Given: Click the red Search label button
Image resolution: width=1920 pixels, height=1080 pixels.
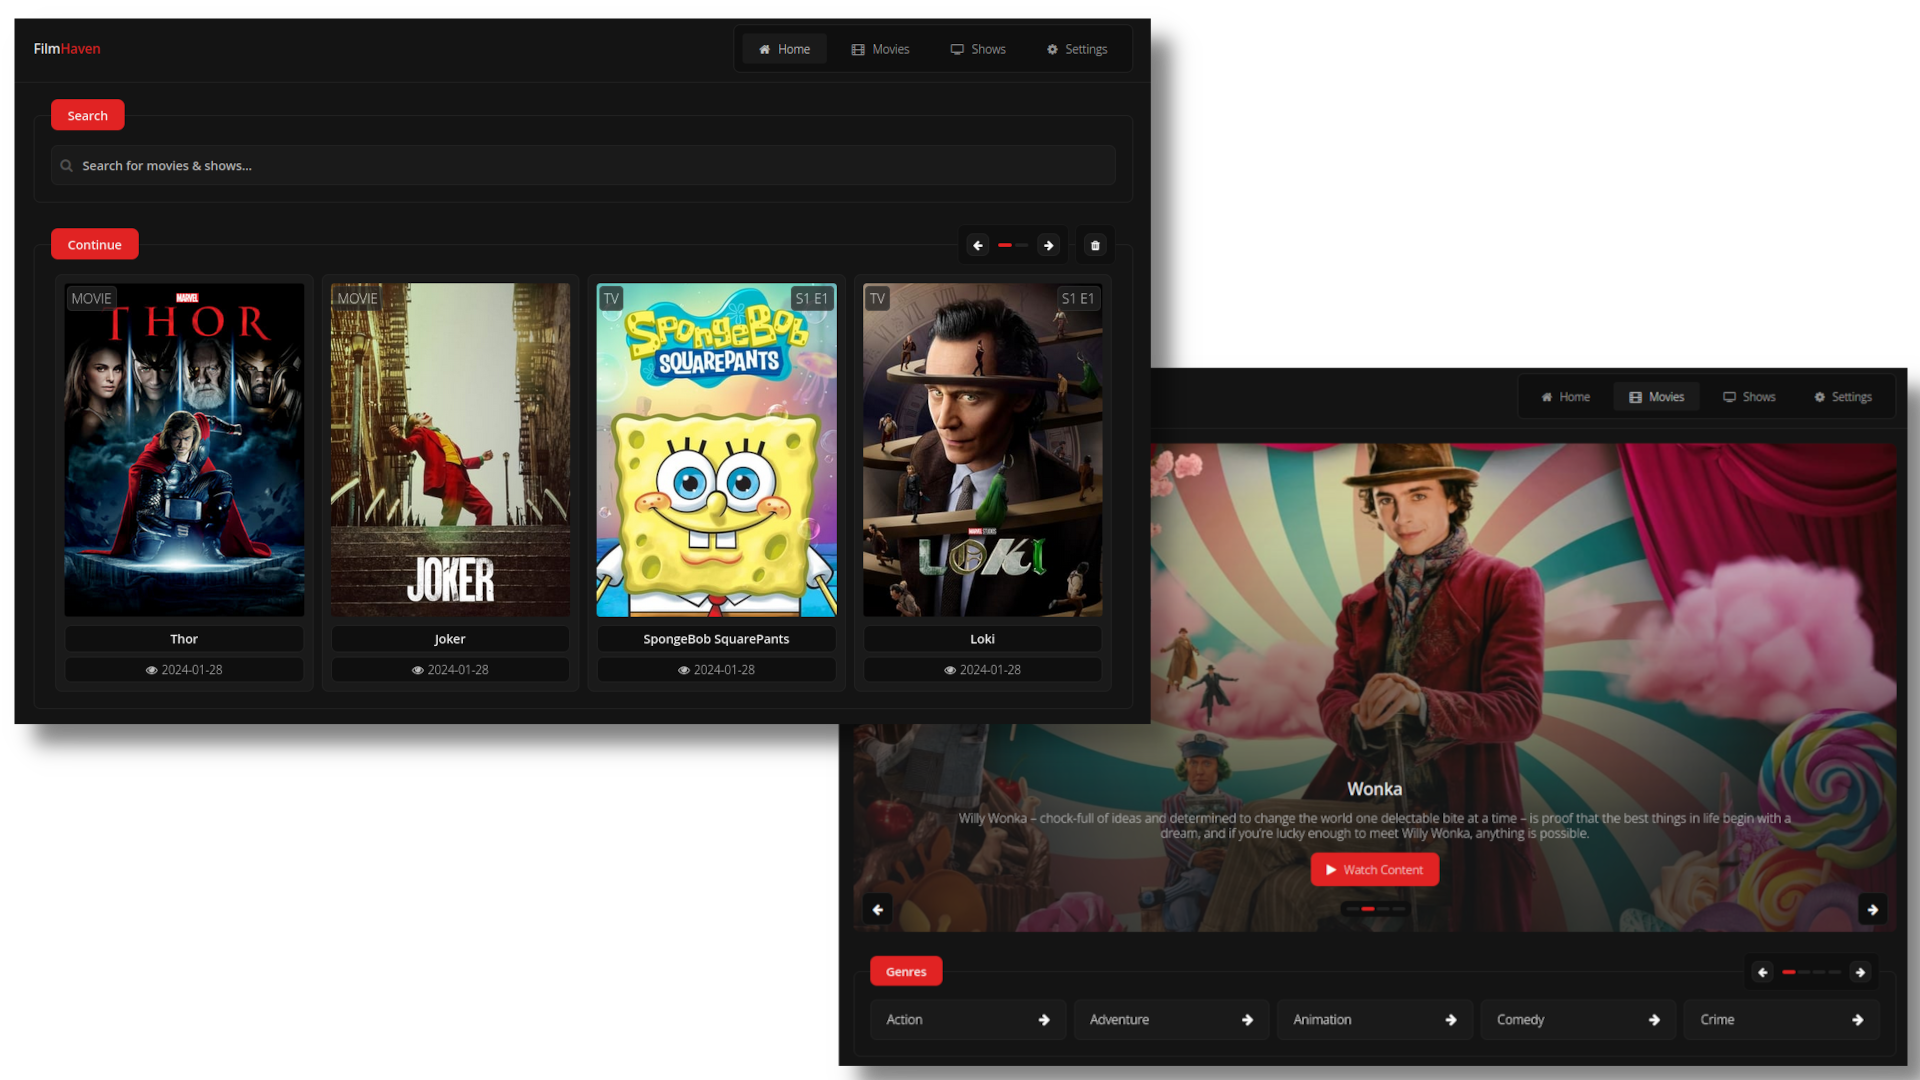Looking at the screenshot, I should click(88, 115).
